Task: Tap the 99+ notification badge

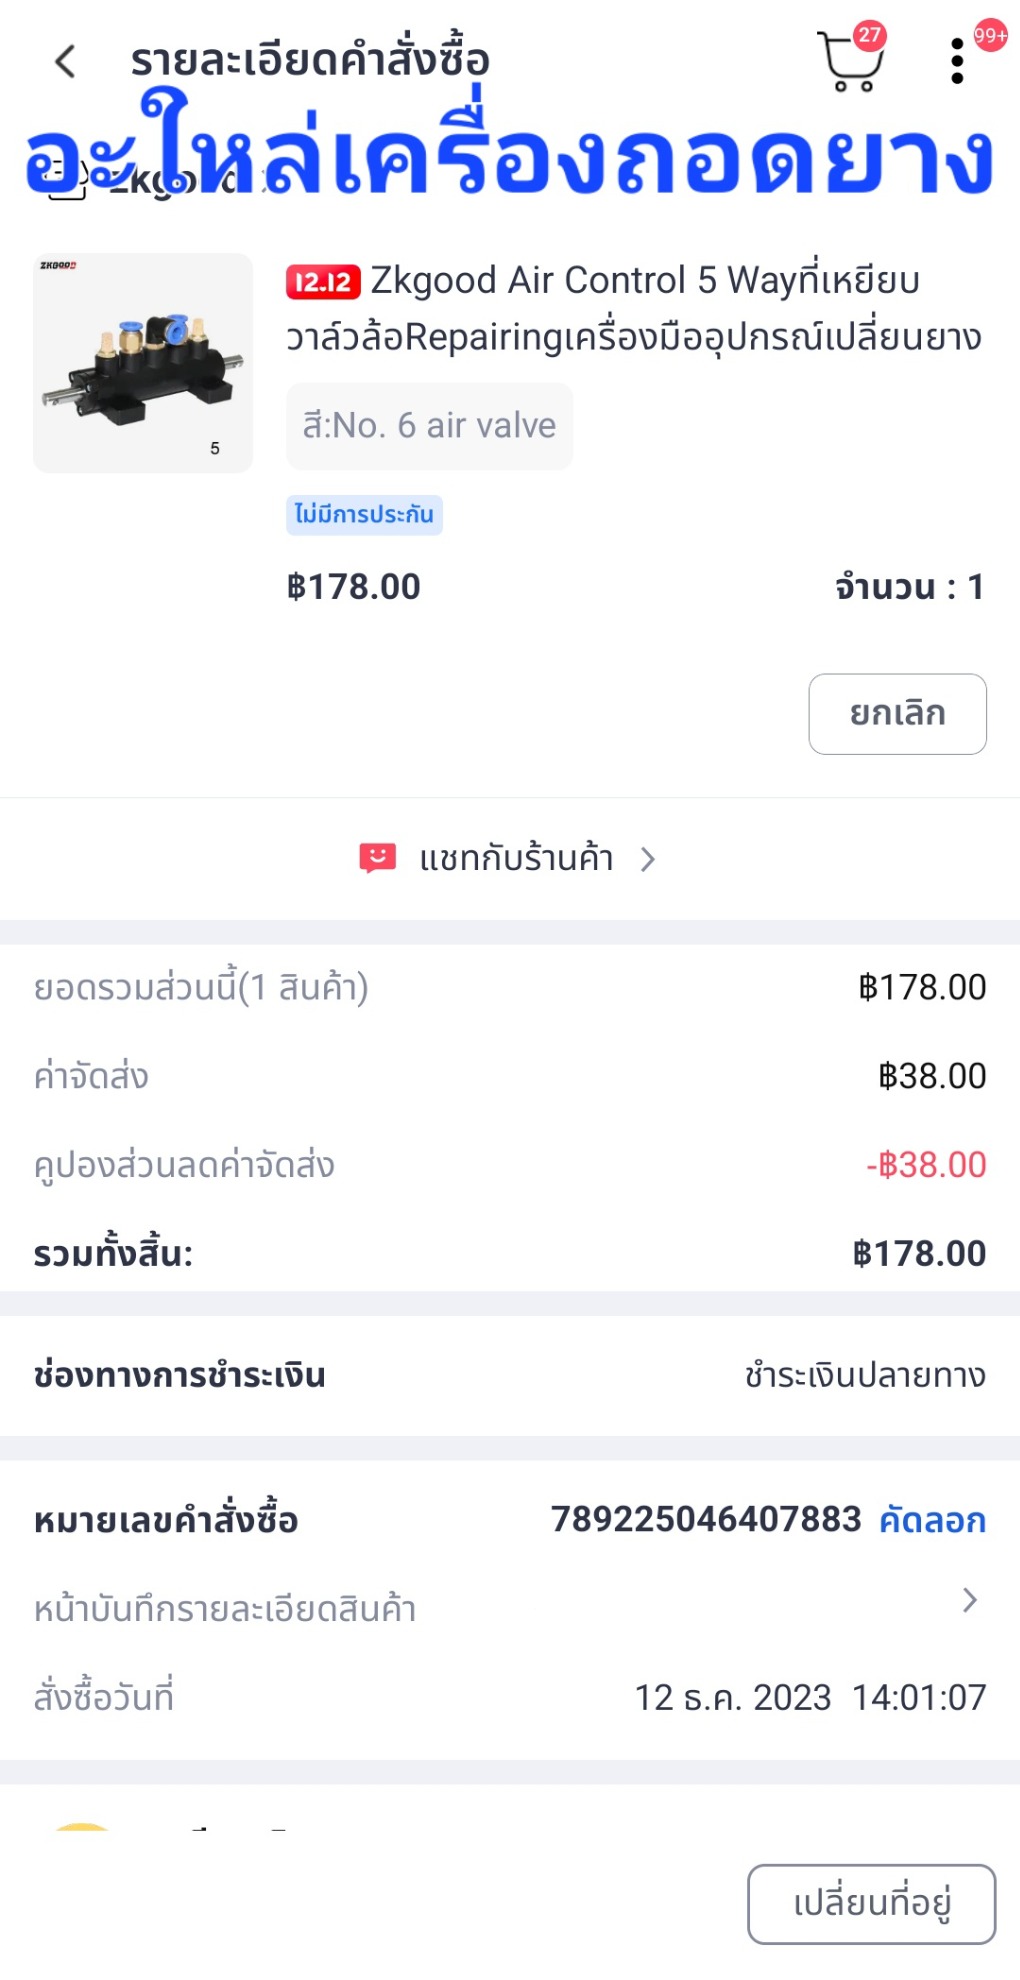Action: point(990,36)
